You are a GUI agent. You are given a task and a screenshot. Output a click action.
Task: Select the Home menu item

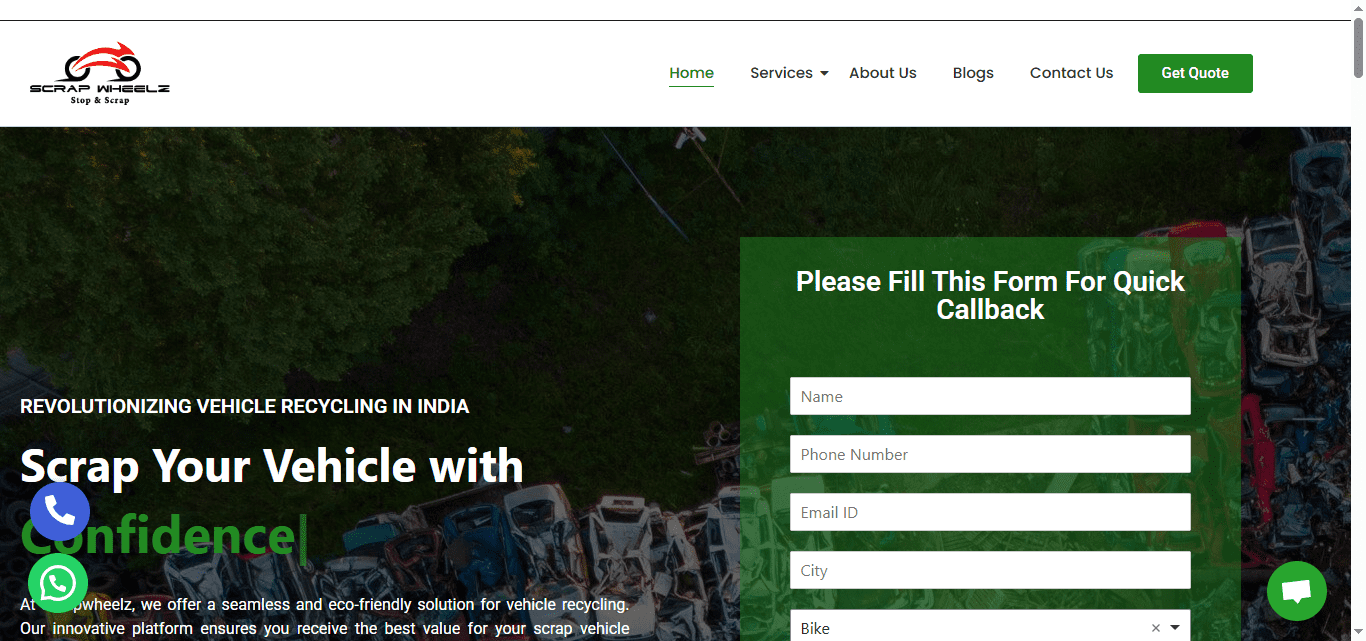pos(692,73)
